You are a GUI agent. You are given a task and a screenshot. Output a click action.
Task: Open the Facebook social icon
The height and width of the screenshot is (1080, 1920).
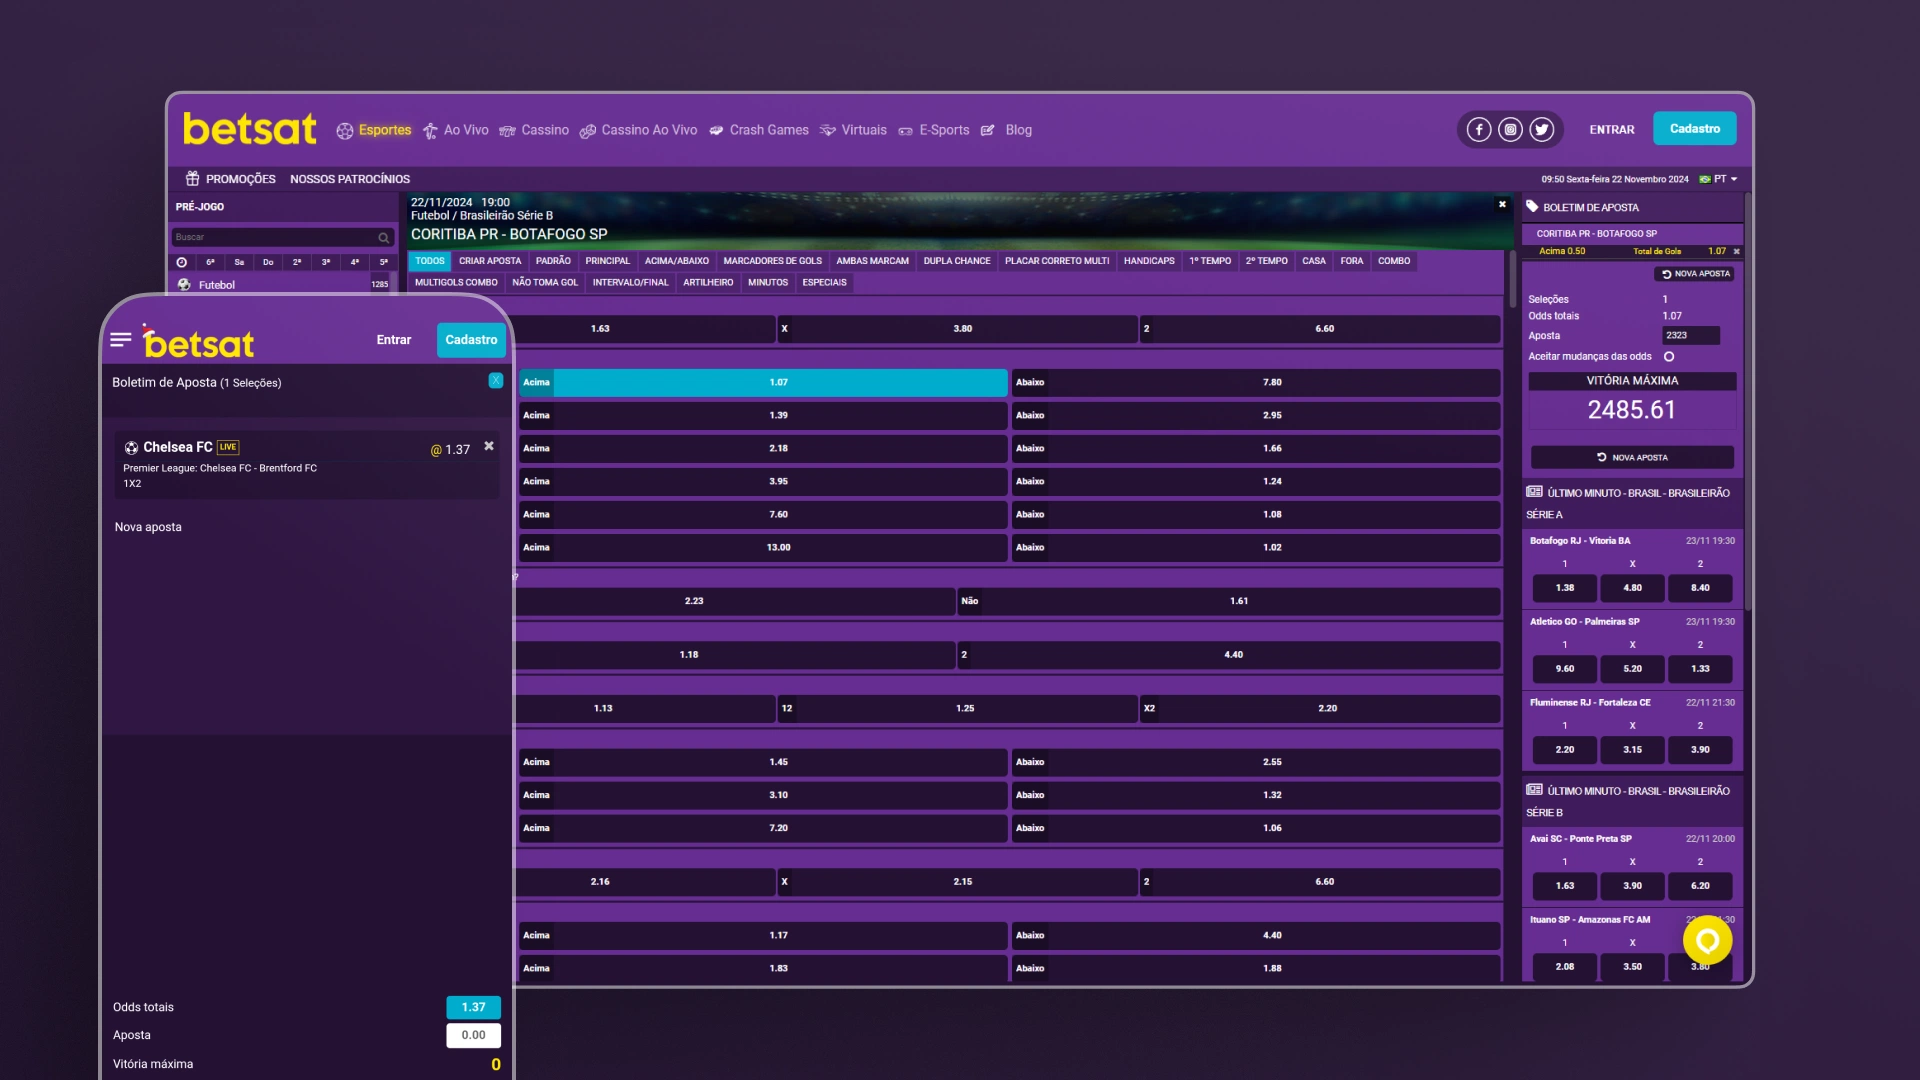pyautogui.click(x=1479, y=130)
